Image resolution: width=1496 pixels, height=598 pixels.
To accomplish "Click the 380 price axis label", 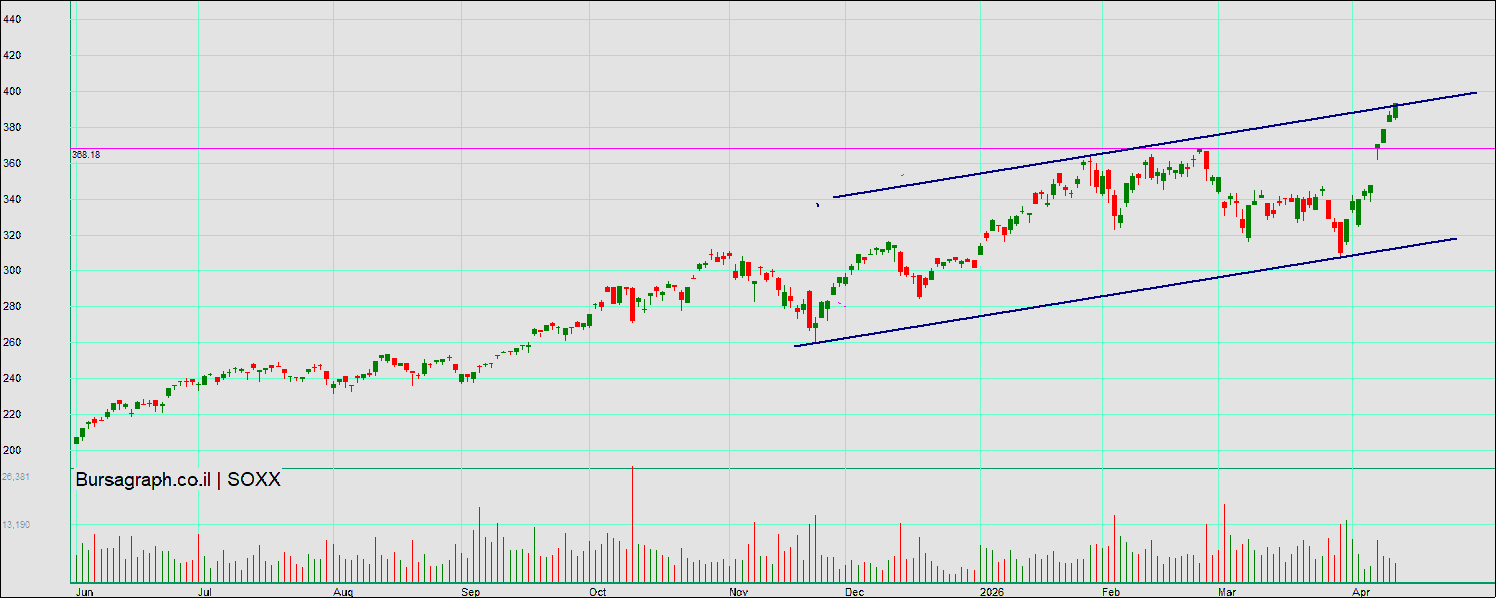I will tap(12, 127).
